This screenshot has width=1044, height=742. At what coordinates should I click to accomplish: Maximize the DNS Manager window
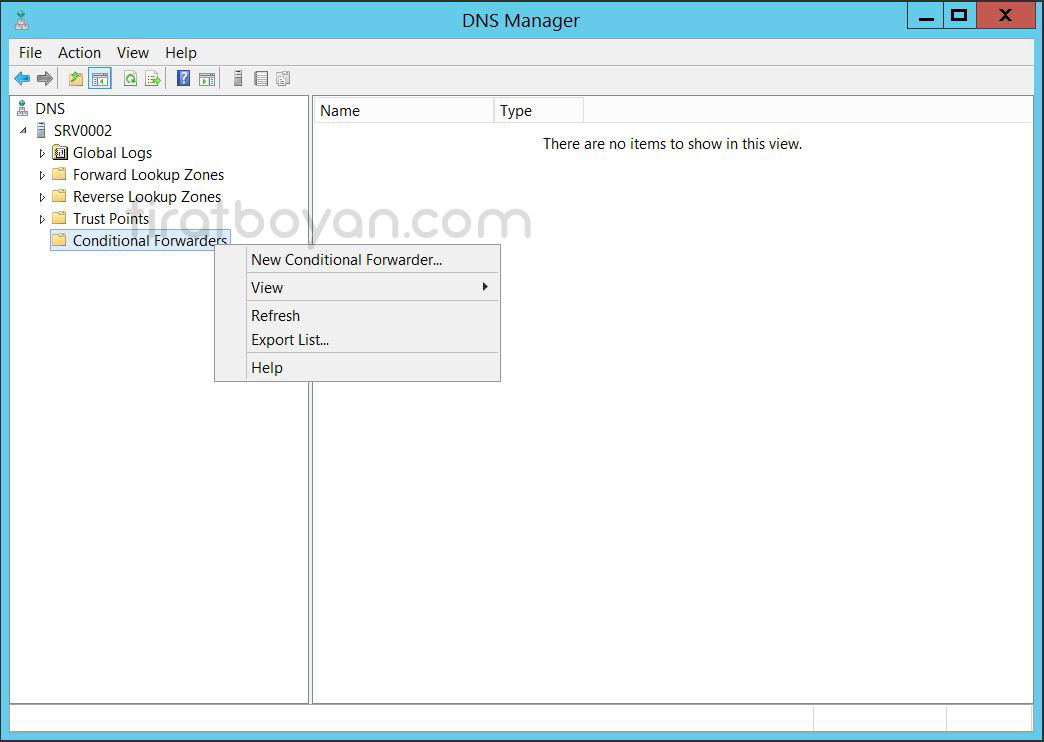959,16
